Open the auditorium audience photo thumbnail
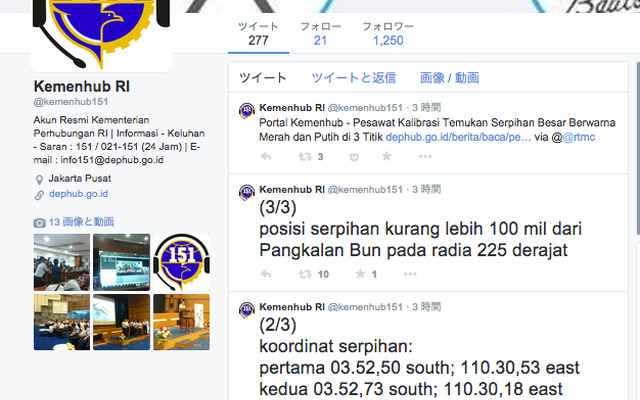The height and width of the screenshot is (400, 640). pos(62,322)
